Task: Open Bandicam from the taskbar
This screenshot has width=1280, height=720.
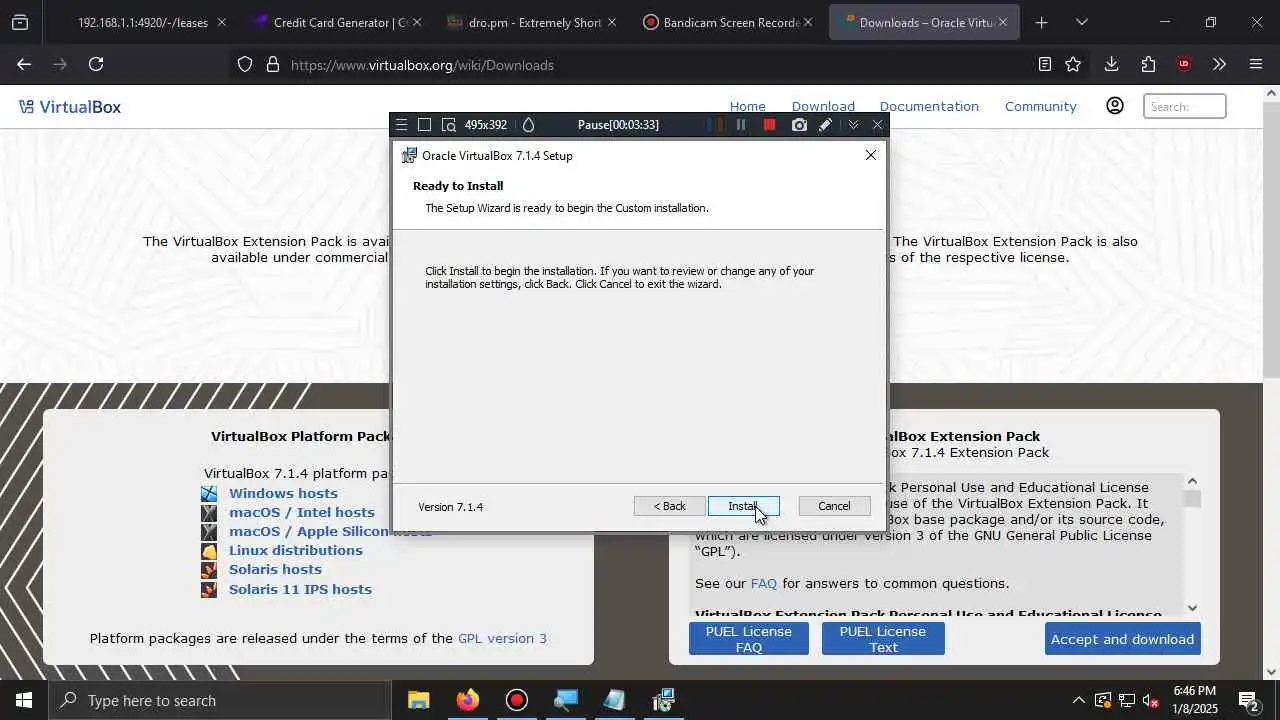Action: (516, 700)
